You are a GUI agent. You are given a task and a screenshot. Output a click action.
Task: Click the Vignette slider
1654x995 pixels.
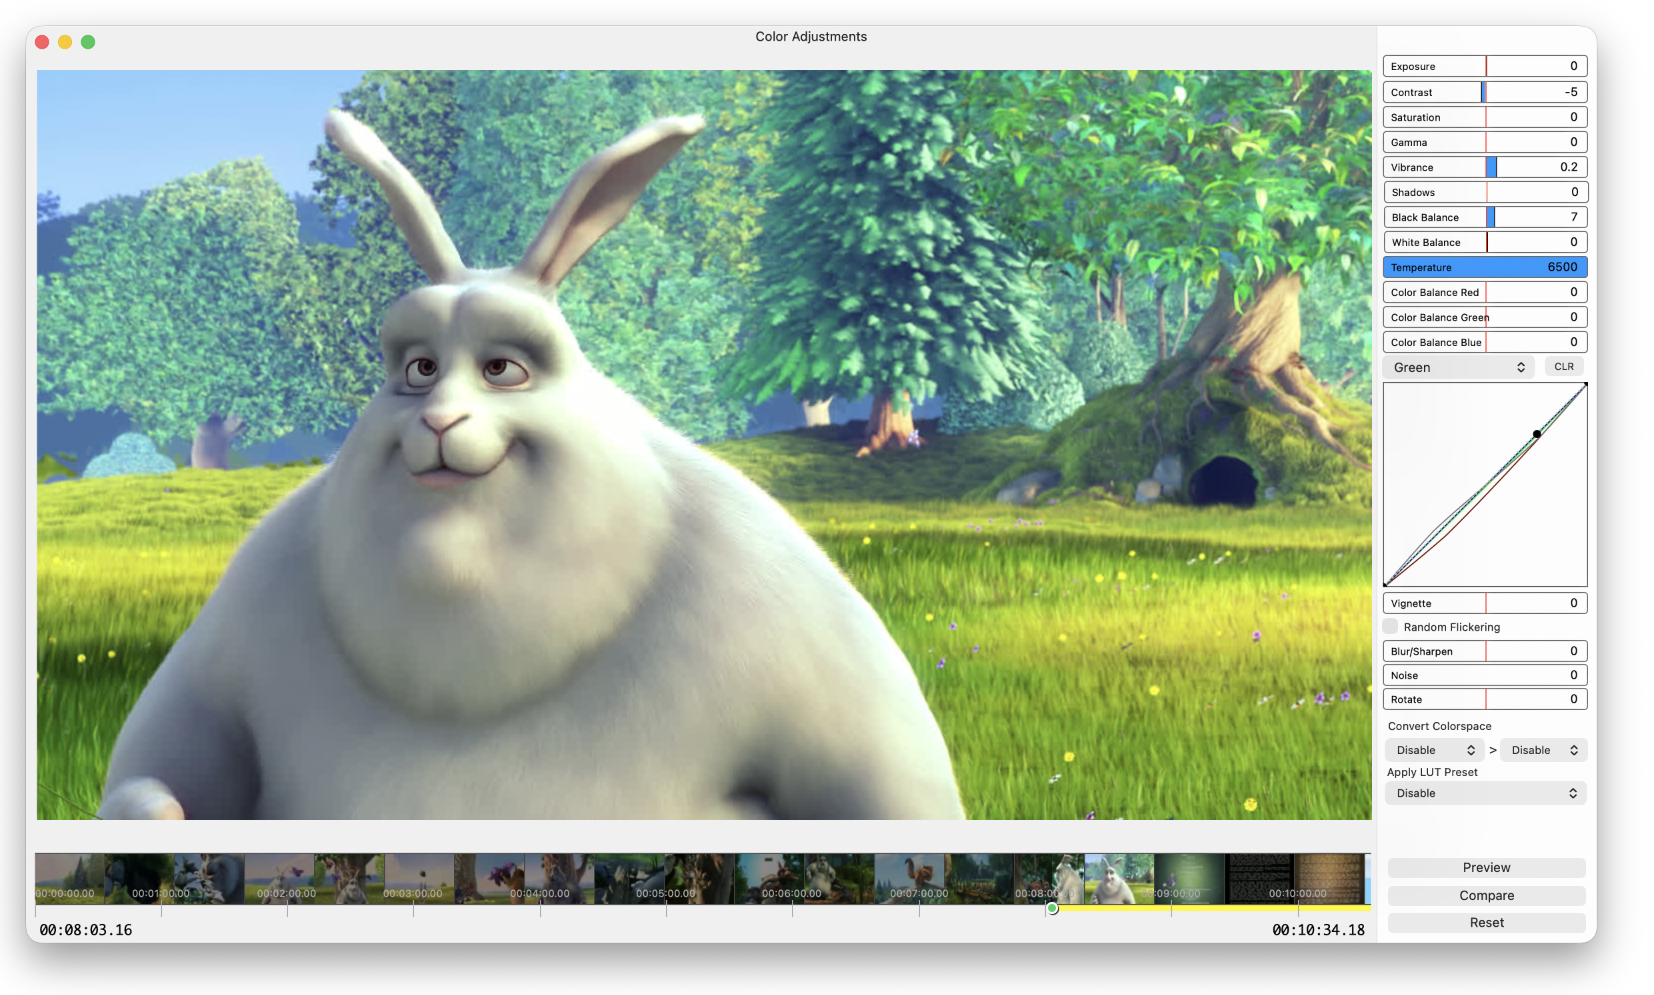pos(1485,603)
